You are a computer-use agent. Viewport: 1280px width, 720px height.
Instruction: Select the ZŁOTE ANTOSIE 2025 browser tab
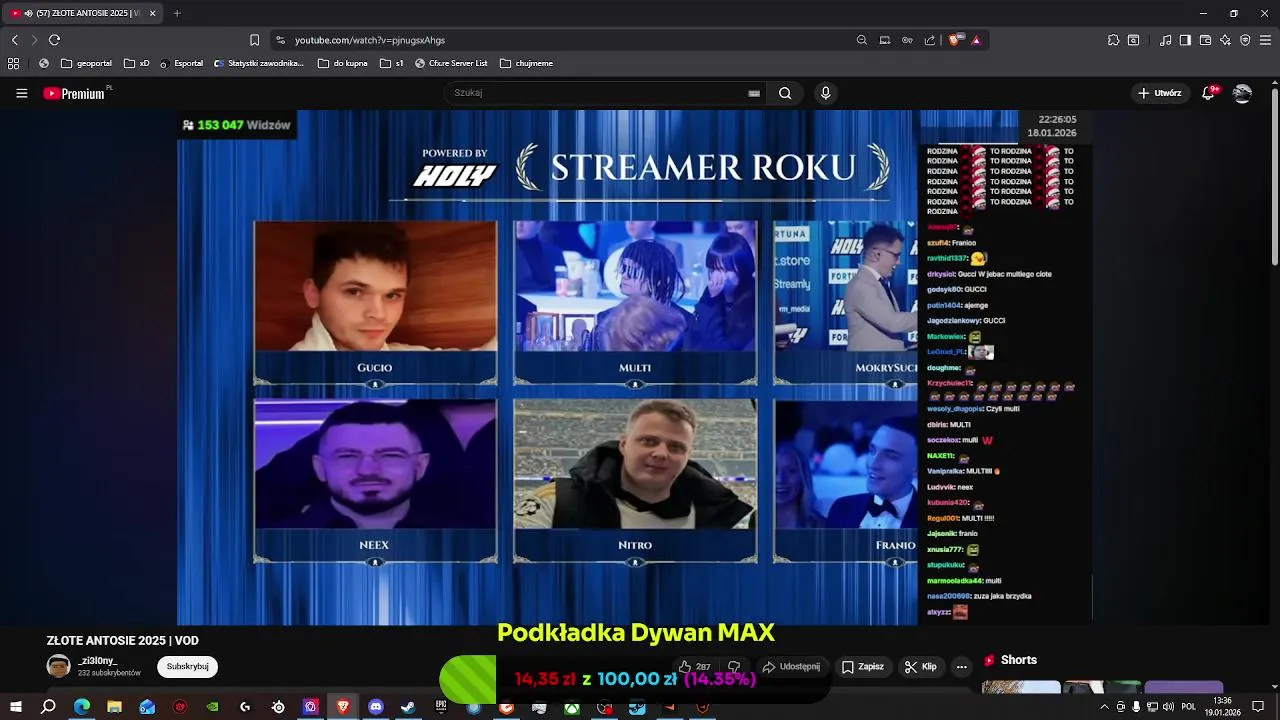pyautogui.click(x=84, y=13)
